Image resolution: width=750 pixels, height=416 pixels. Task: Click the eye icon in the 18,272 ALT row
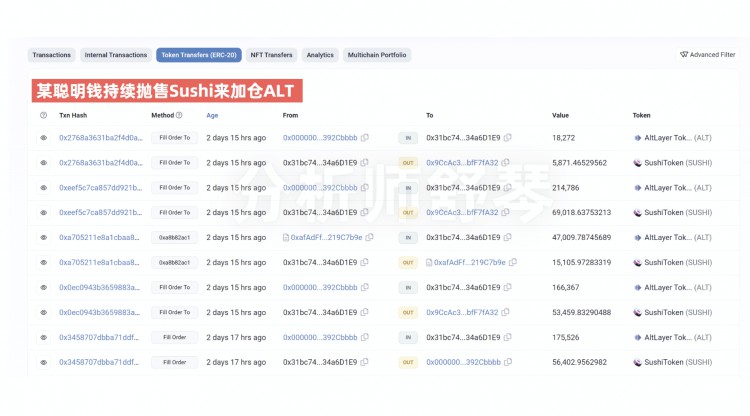point(44,138)
